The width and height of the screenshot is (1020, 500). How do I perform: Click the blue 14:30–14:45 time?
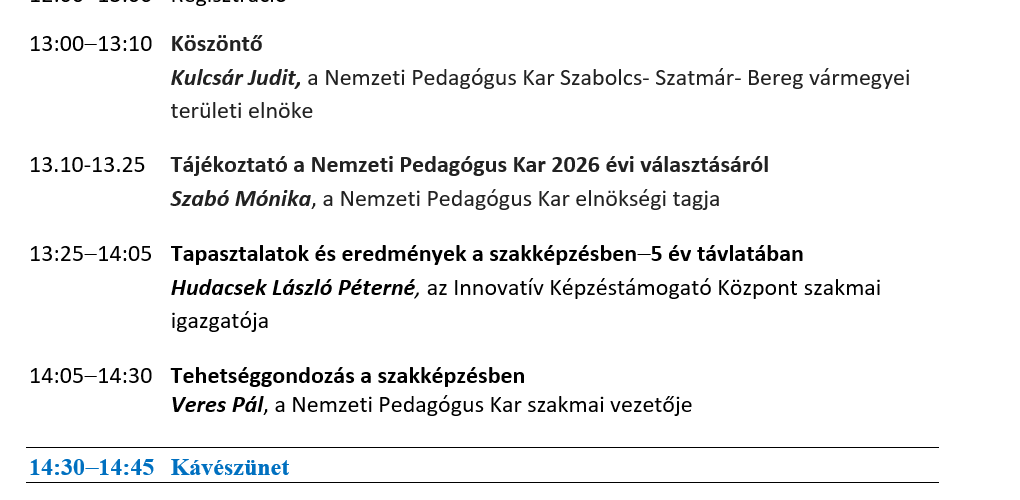(x=91, y=467)
